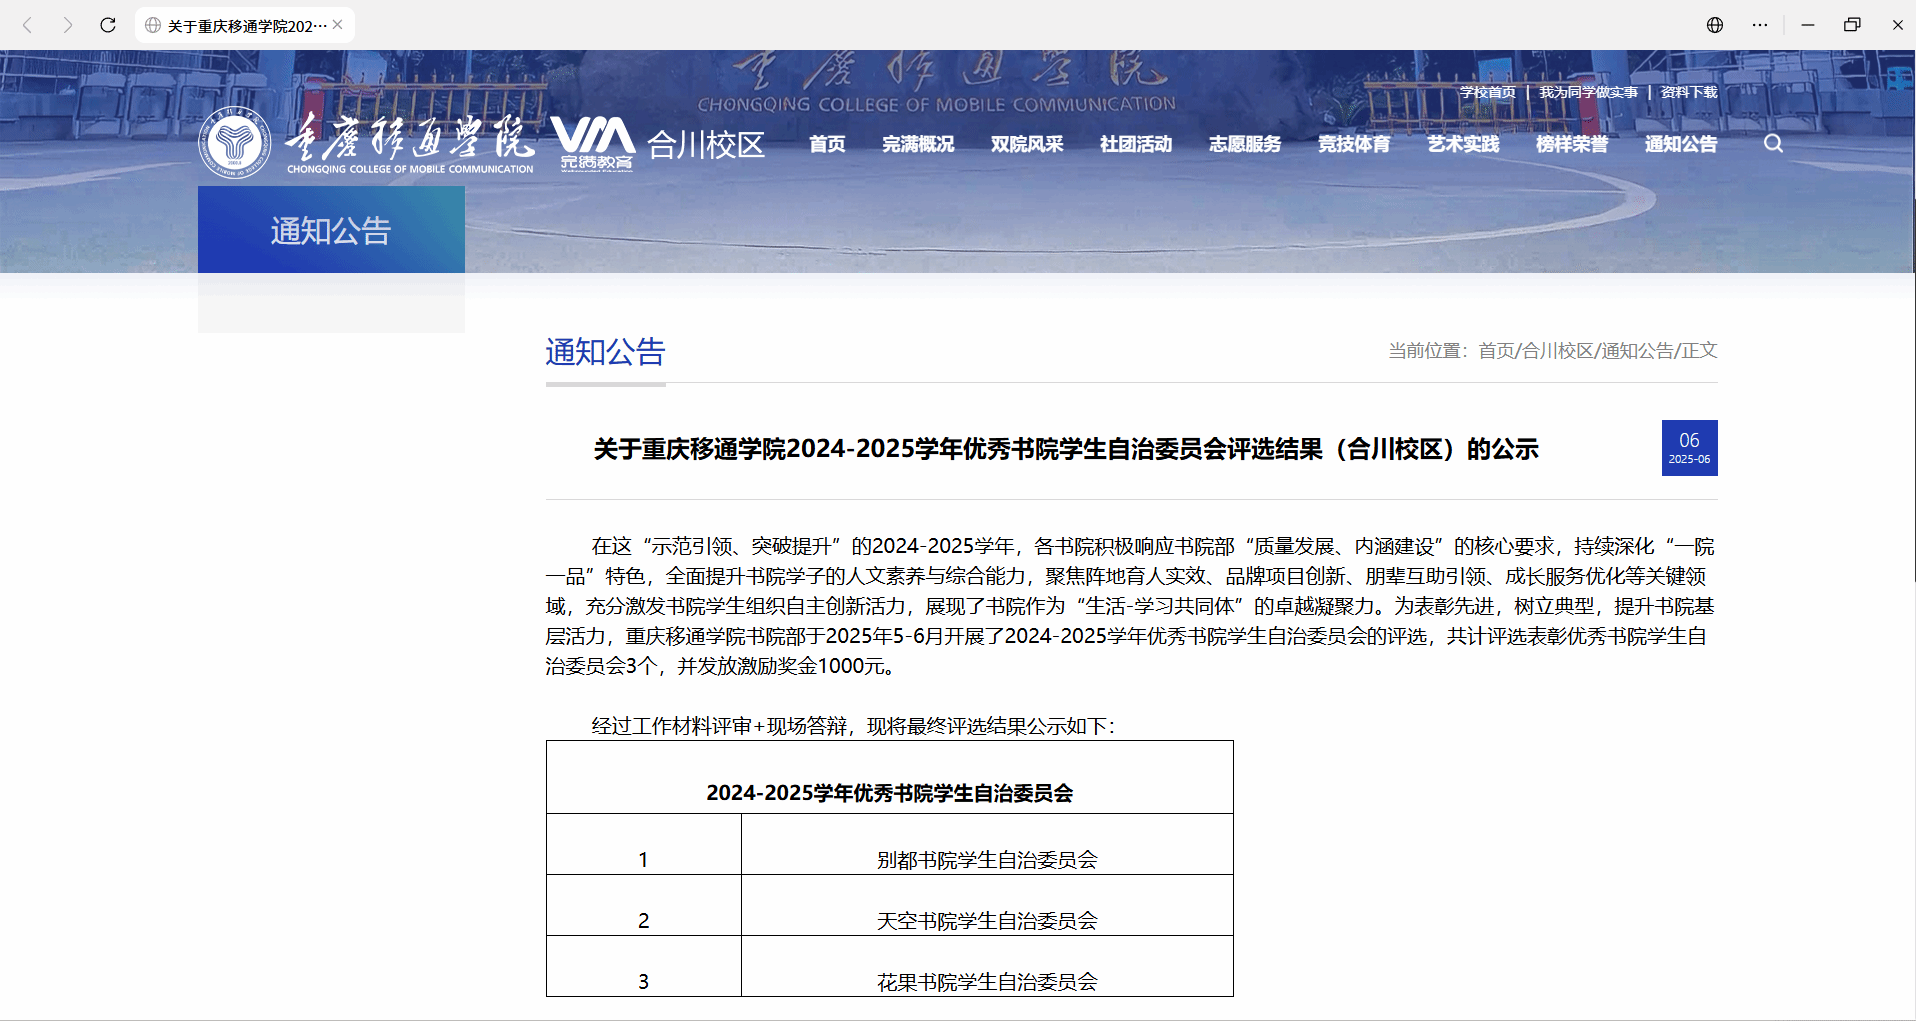1916x1021 pixels.
Task: Reload the page with refresh icon
Action: [x=108, y=25]
